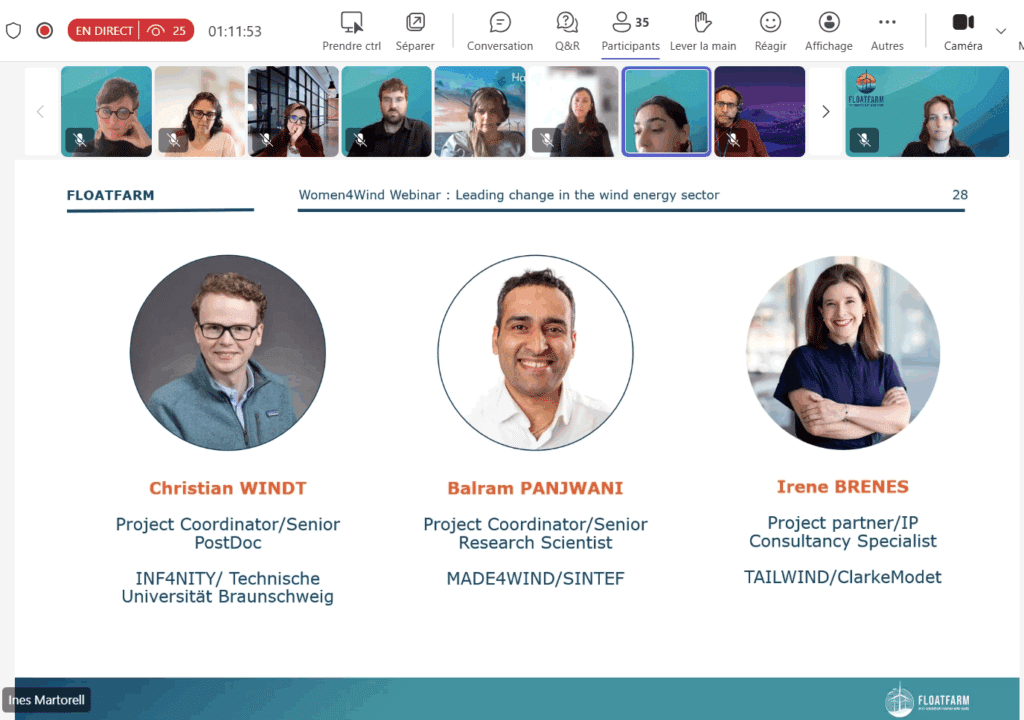This screenshot has height=720, width=1024.
Task: Click Christian WINDT's profile photo
Action: [x=228, y=352]
